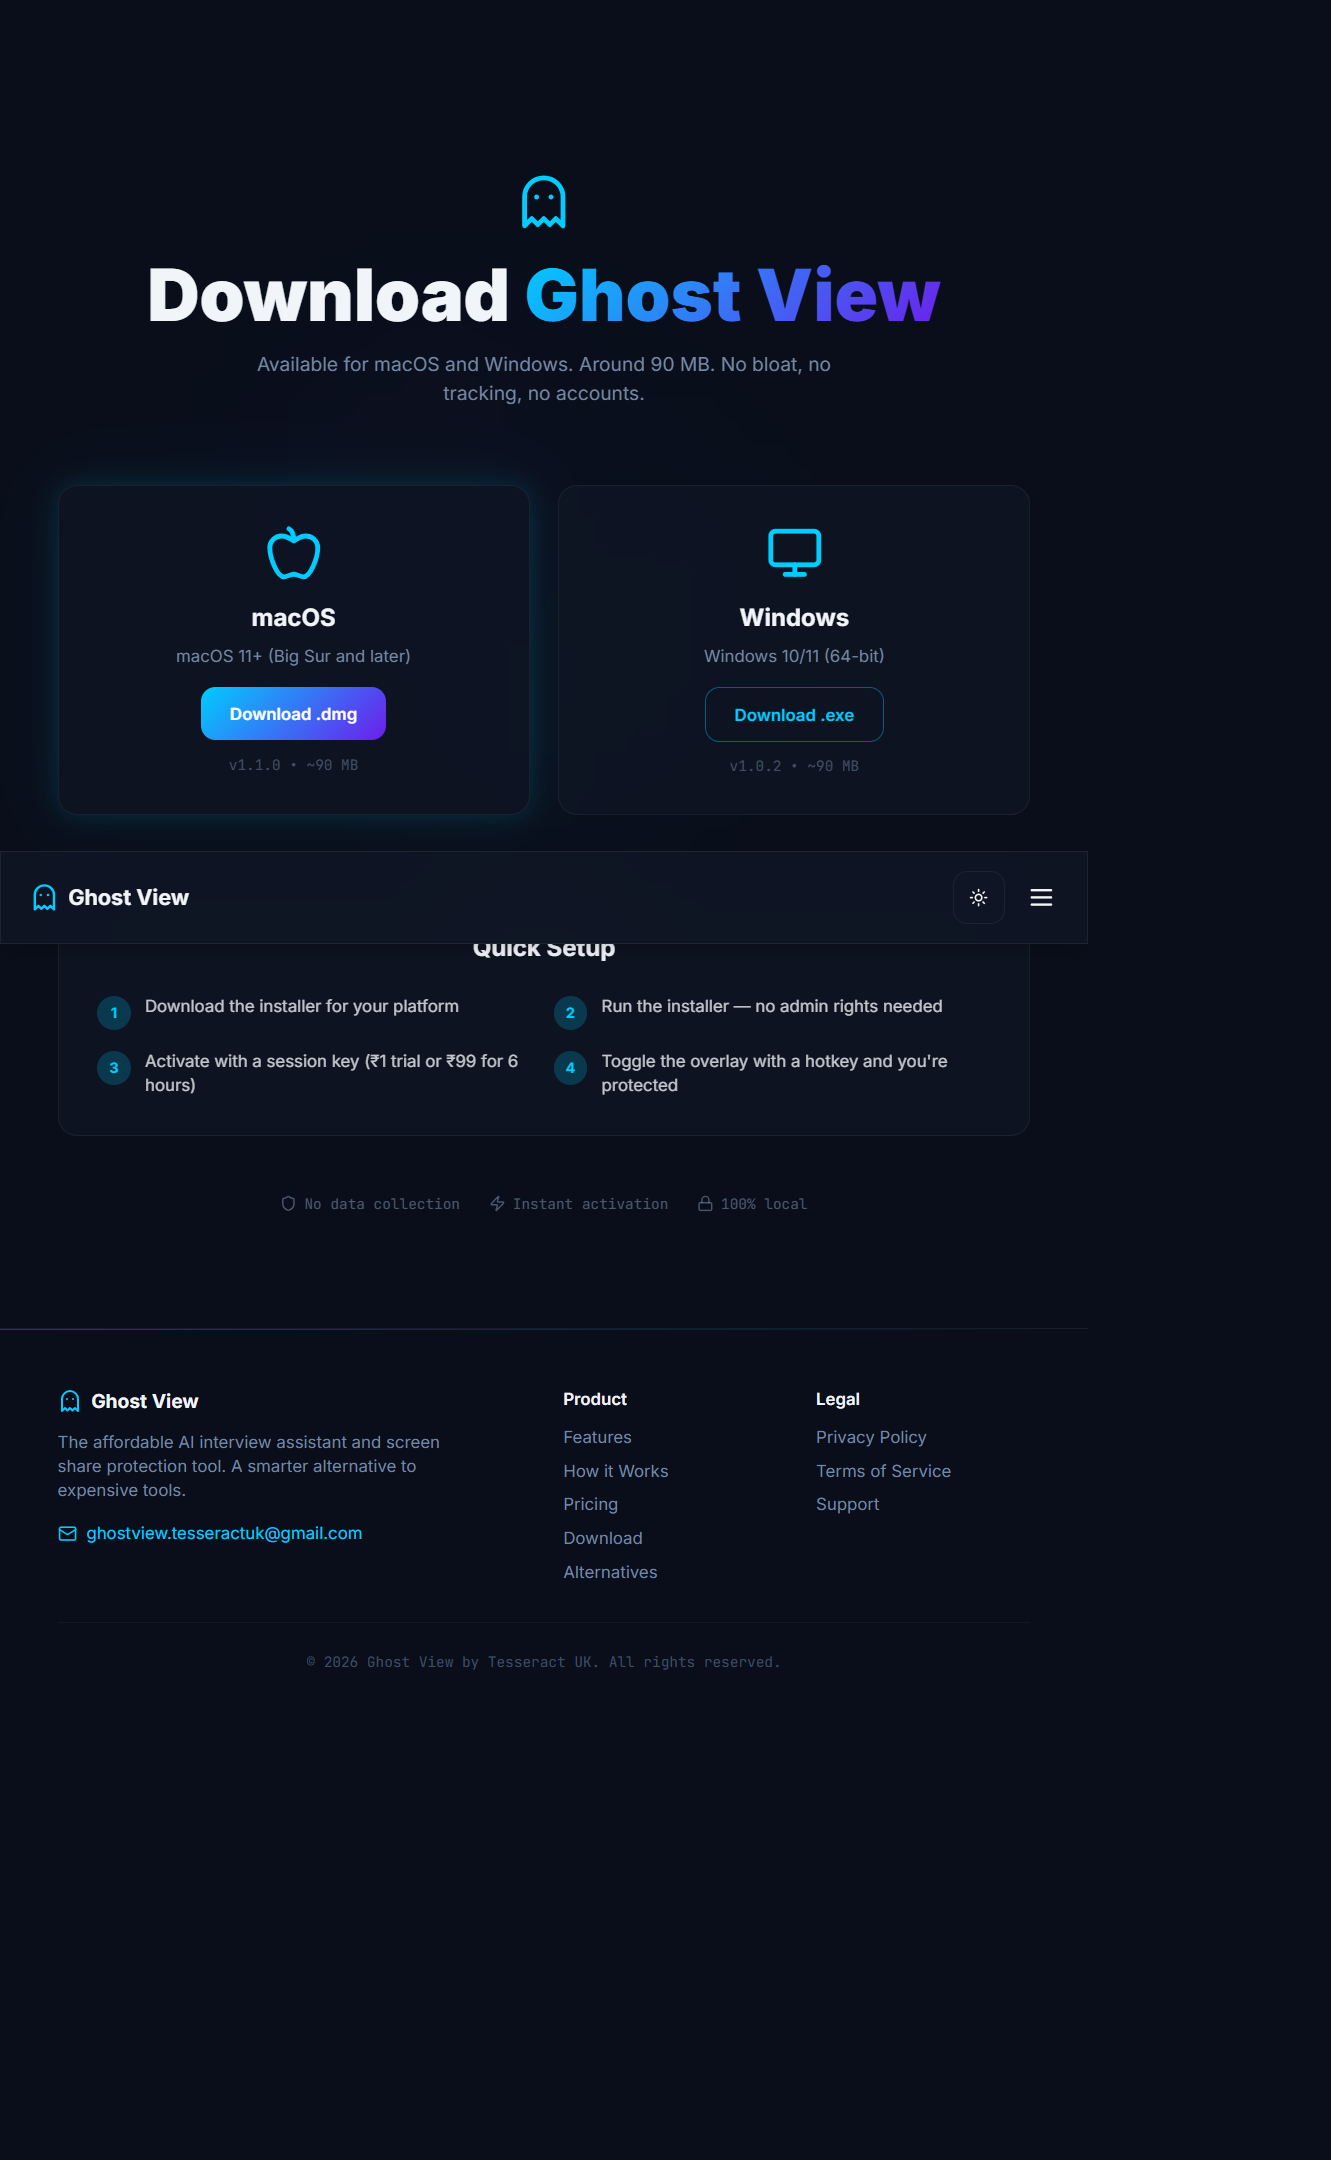Image resolution: width=1331 pixels, height=2160 pixels.
Task: Open the ghostview.tesseractuk@gmail.com email link
Action: pos(224,1534)
